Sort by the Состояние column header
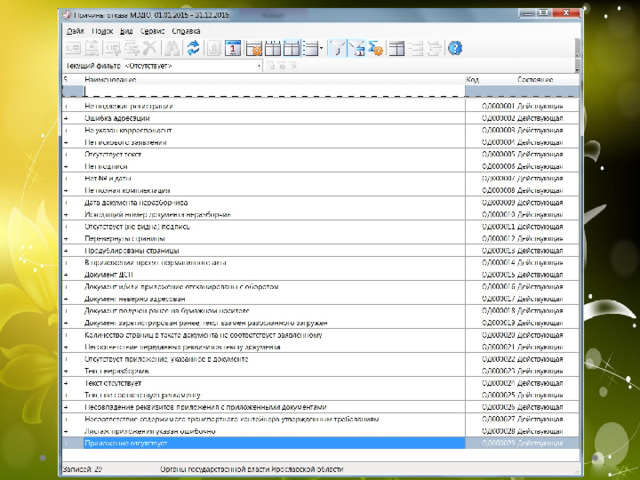The height and width of the screenshot is (480, 640). point(535,78)
